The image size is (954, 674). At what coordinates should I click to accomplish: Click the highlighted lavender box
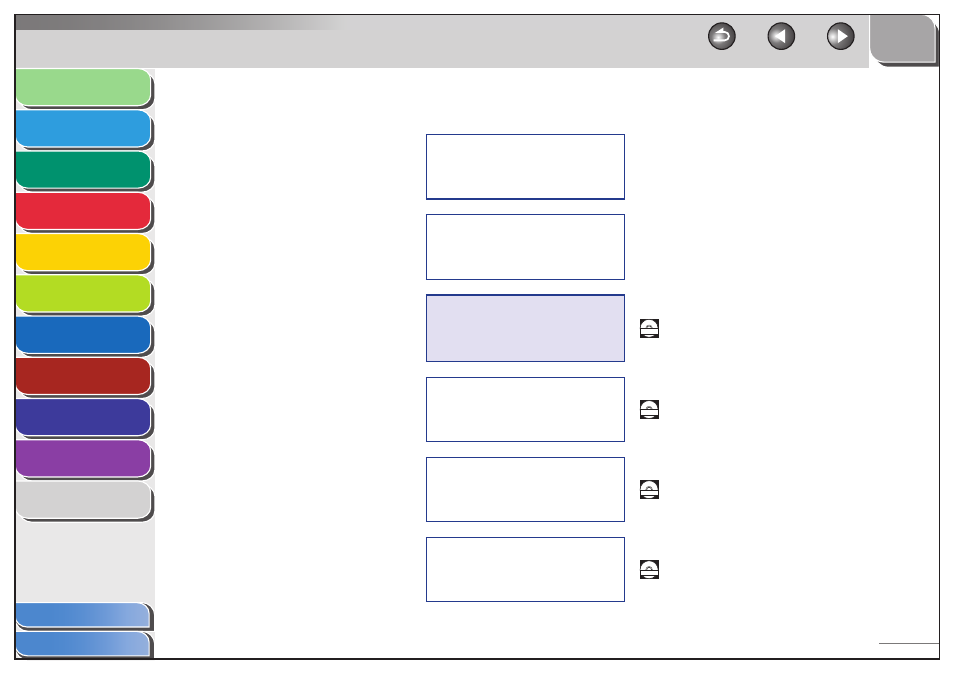[x=525, y=328]
